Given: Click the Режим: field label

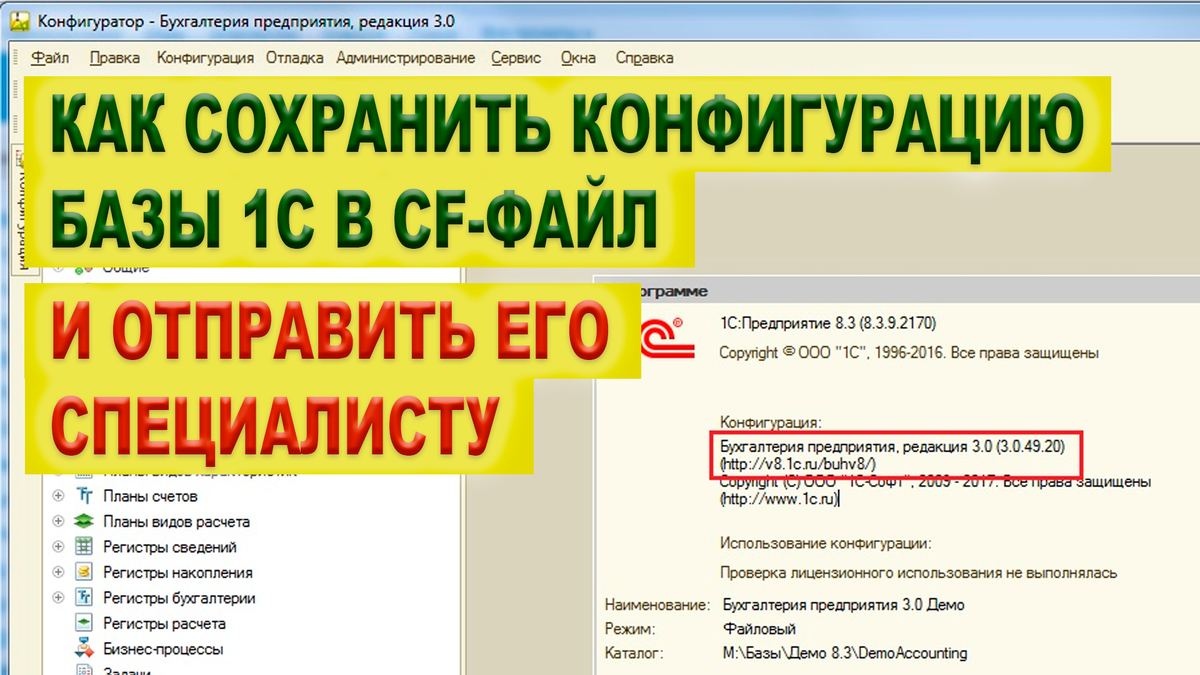Looking at the screenshot, I should (630, 629).
